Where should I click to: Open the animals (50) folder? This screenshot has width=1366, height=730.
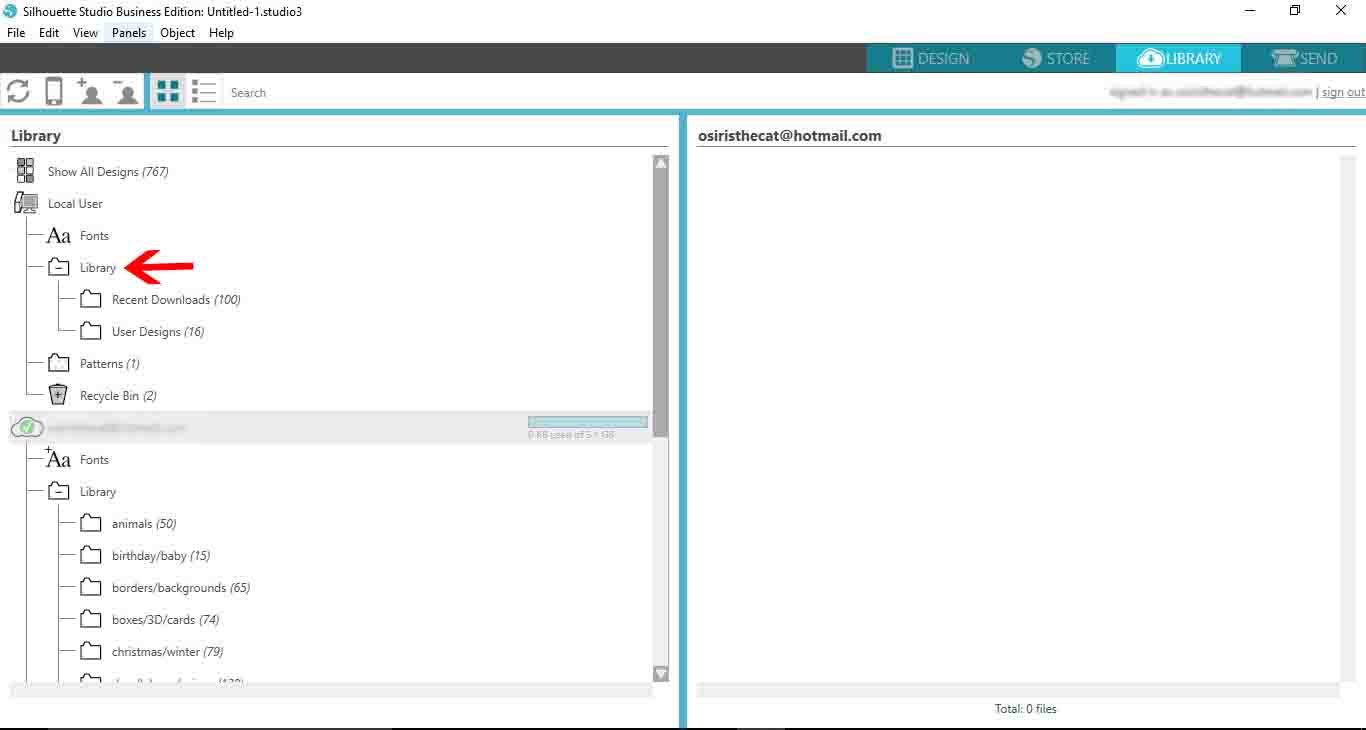(144, 524)
